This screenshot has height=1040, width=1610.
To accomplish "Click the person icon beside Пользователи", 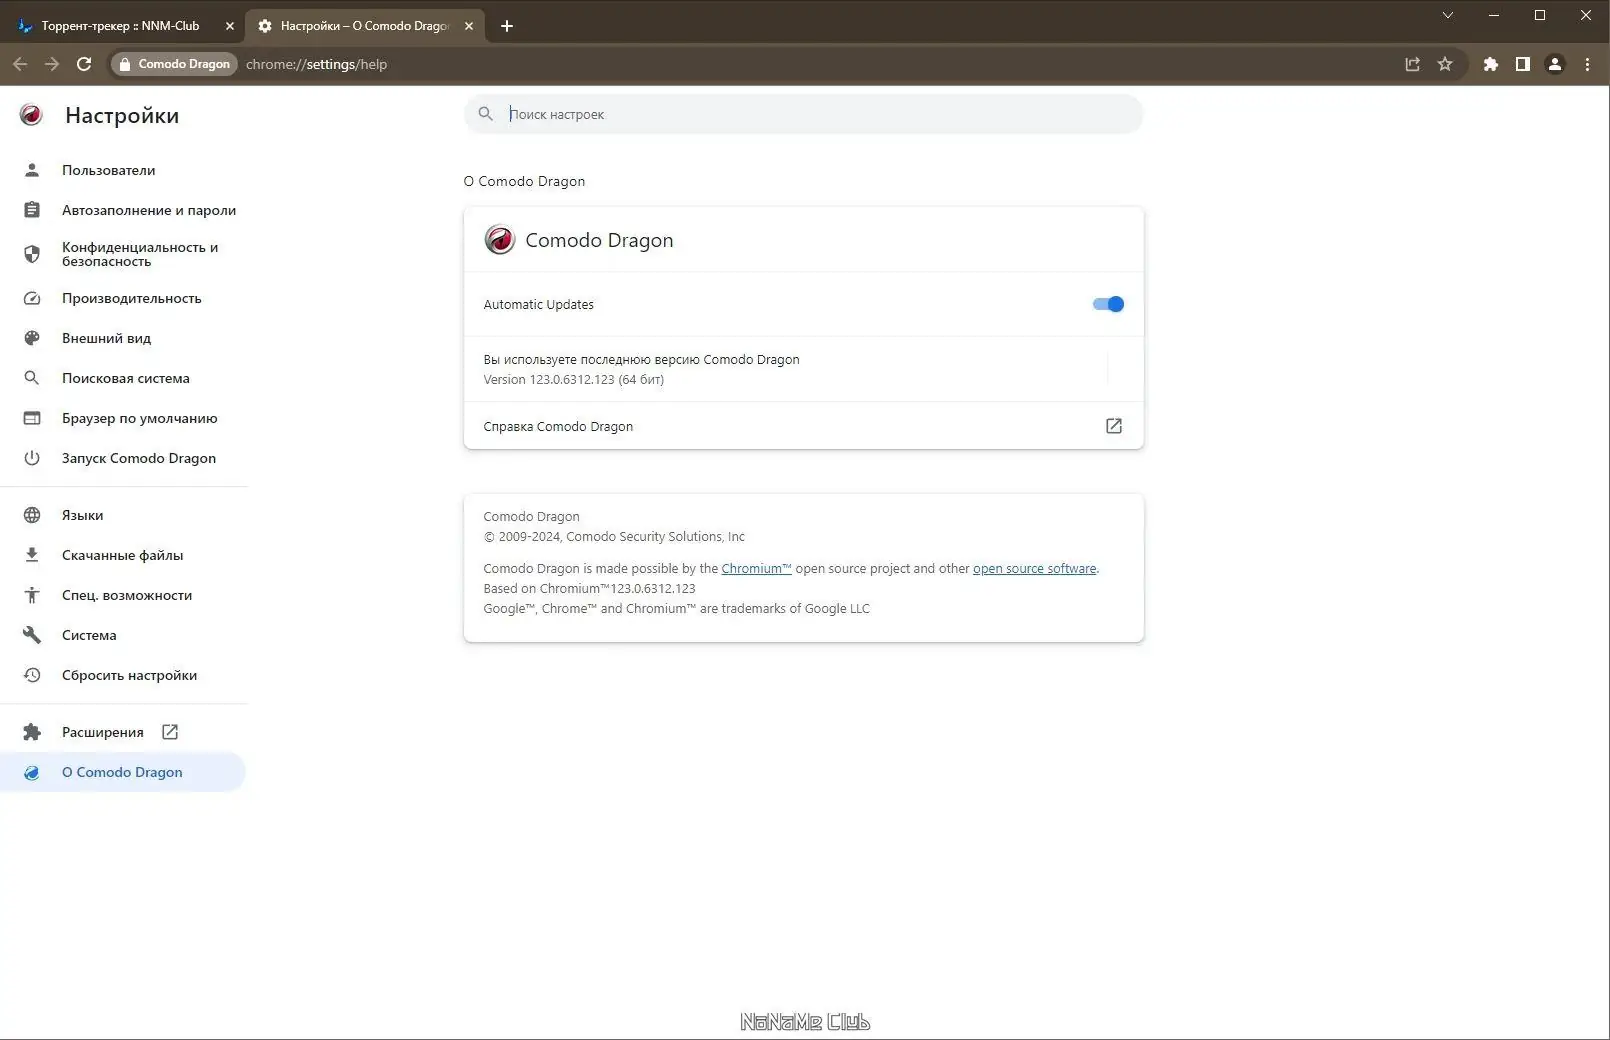I will (32, 170).
